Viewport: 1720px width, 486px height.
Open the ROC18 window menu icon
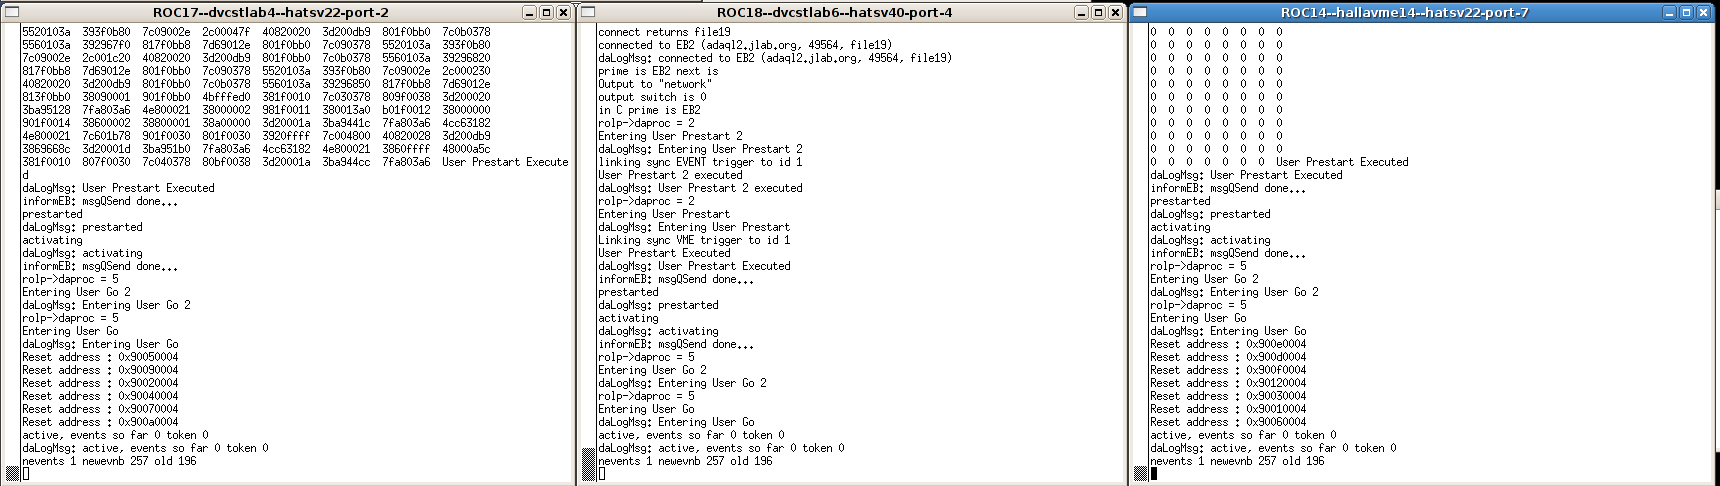pos(588,12)
